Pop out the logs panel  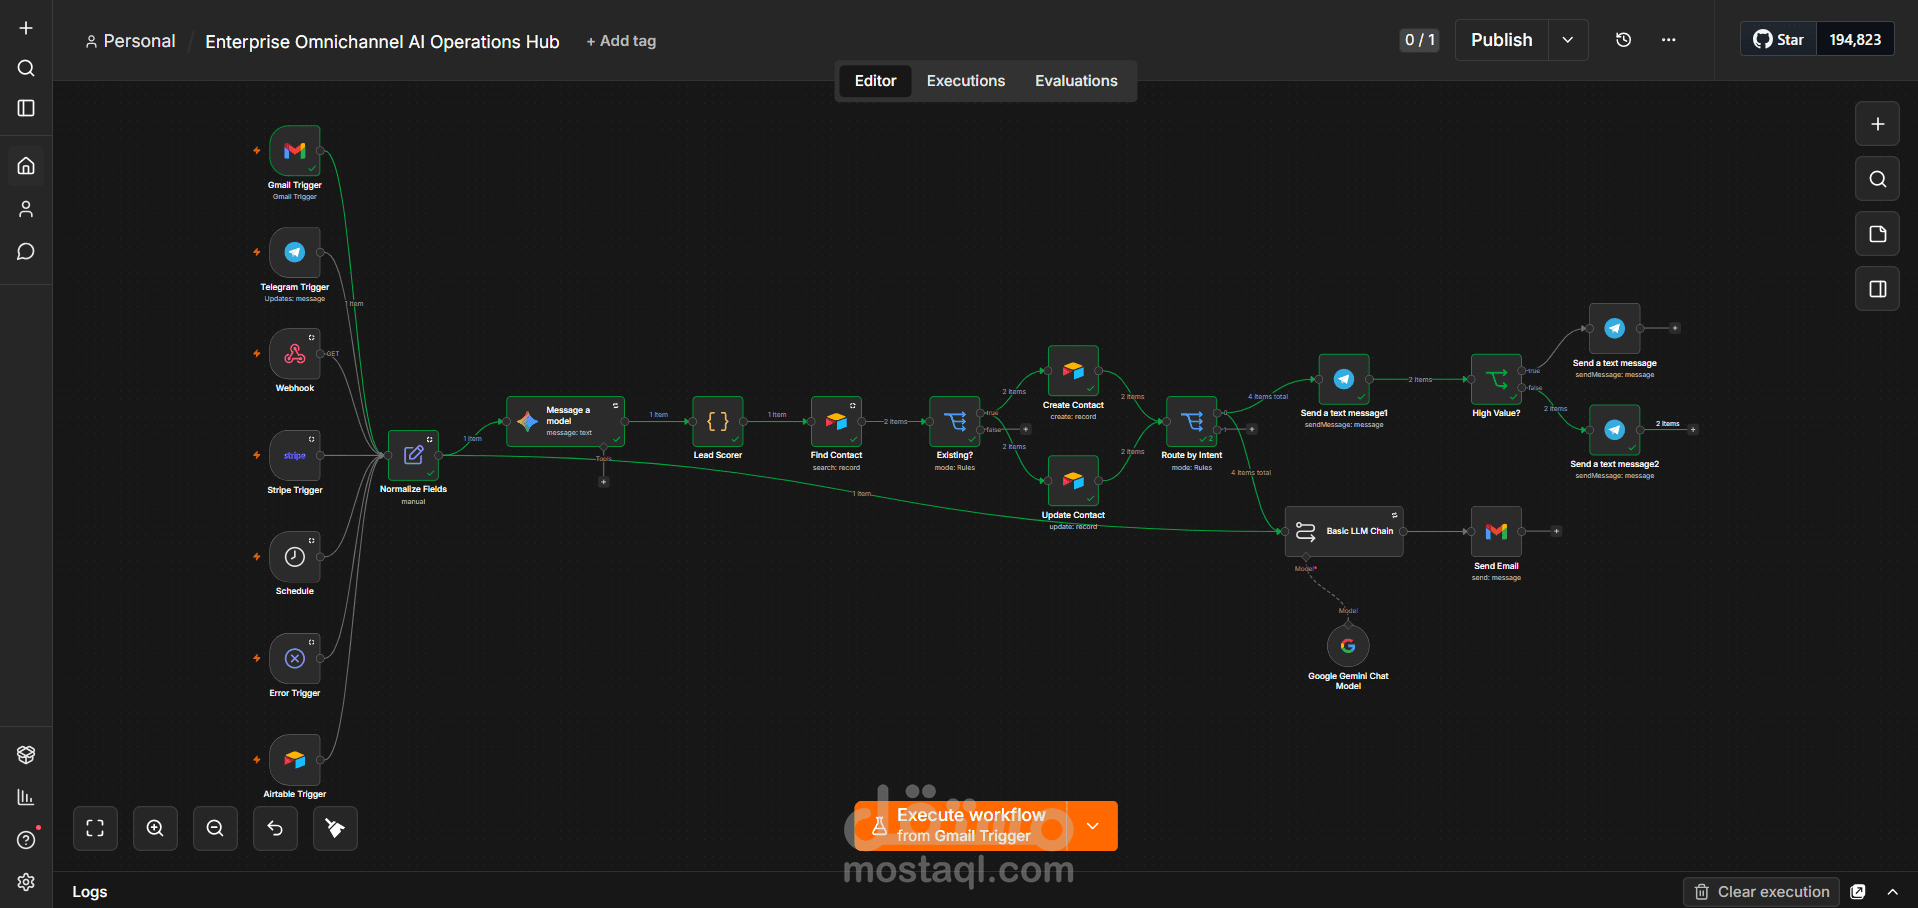click(1858, 892)
